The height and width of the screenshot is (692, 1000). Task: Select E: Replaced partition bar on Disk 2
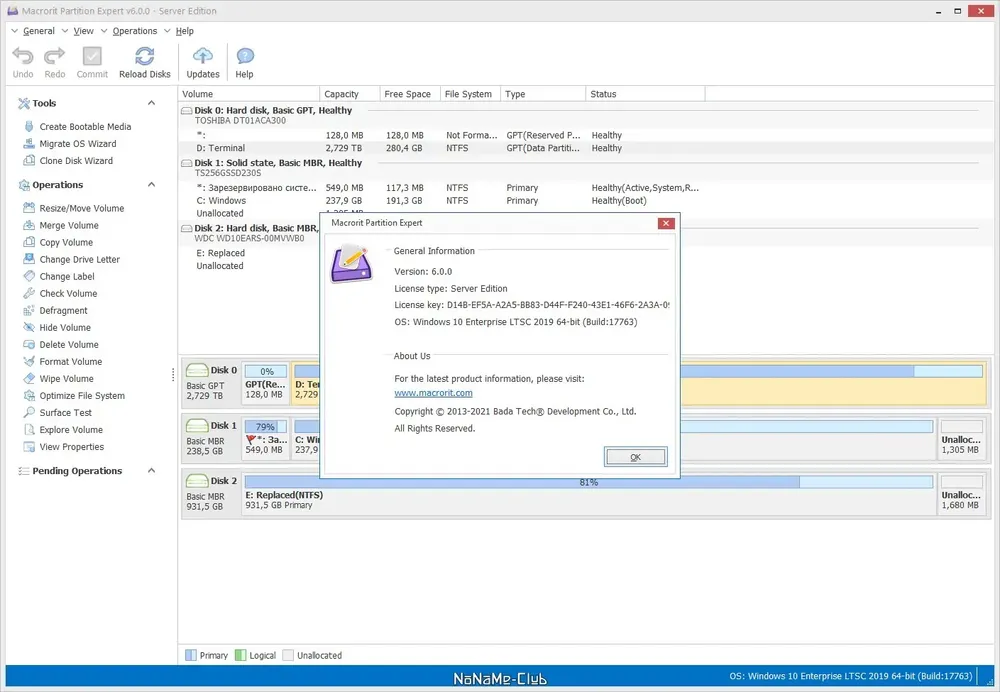coord(589,492)
